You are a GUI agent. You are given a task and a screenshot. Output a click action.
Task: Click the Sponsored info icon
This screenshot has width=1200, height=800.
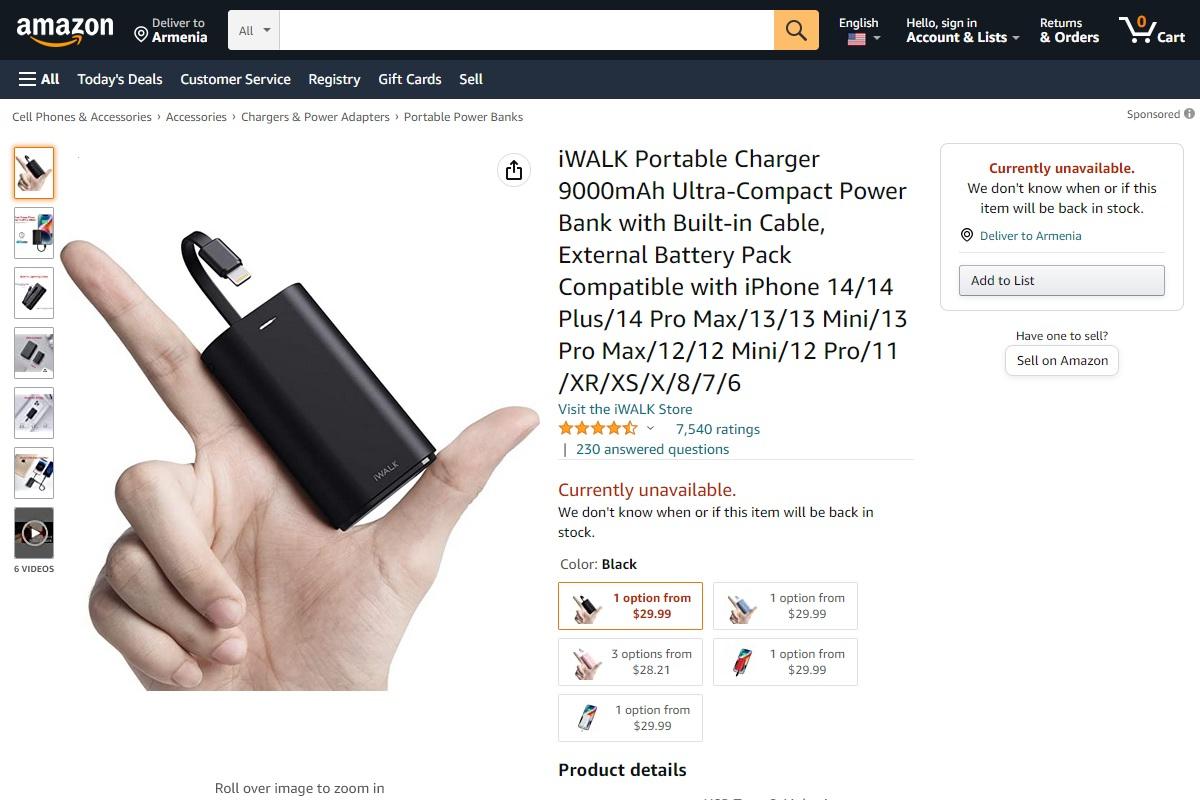(1189, 114)
